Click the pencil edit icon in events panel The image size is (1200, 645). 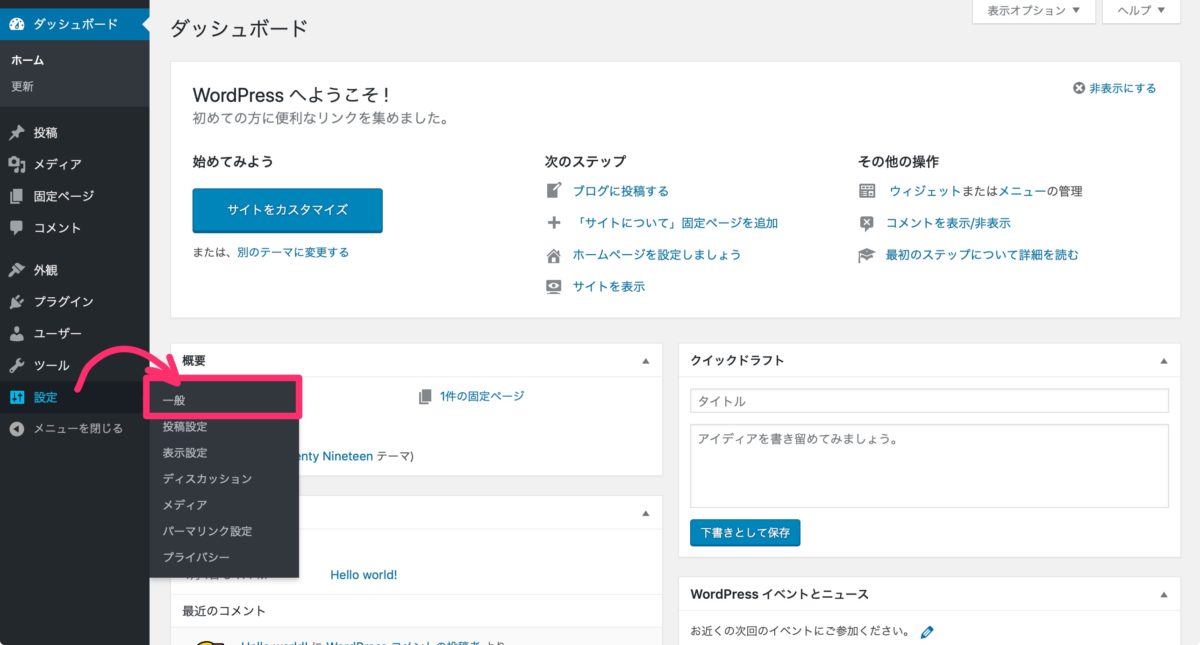pyautogui.click(x=927, y=632)
